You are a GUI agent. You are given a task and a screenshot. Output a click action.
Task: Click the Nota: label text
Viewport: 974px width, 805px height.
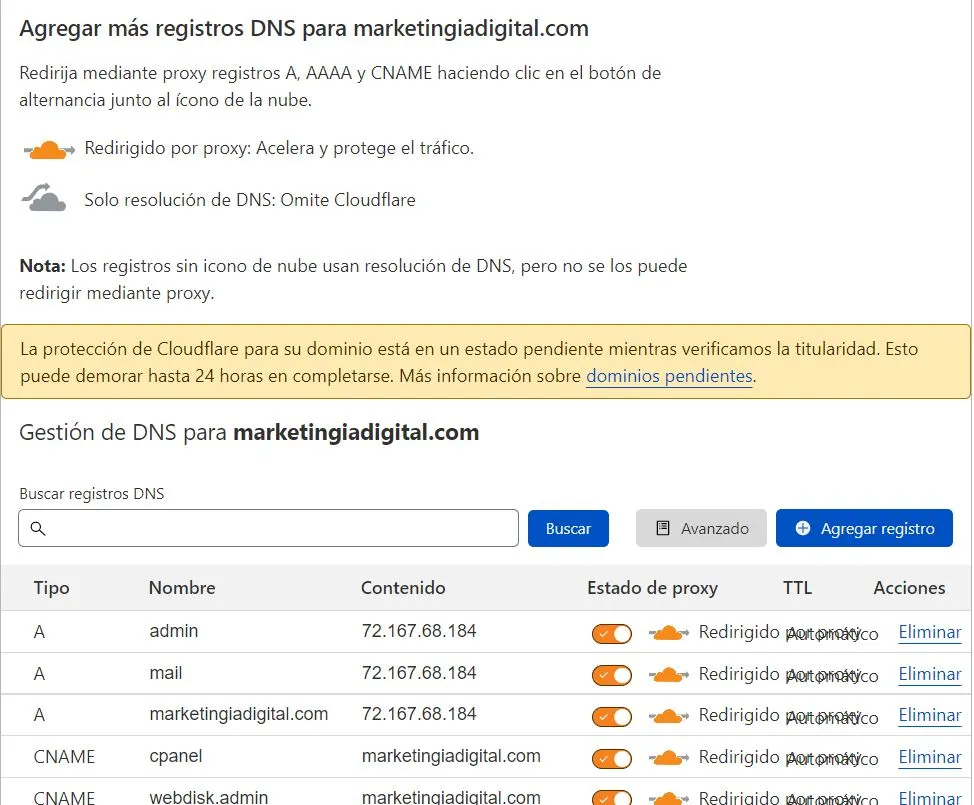42,266
